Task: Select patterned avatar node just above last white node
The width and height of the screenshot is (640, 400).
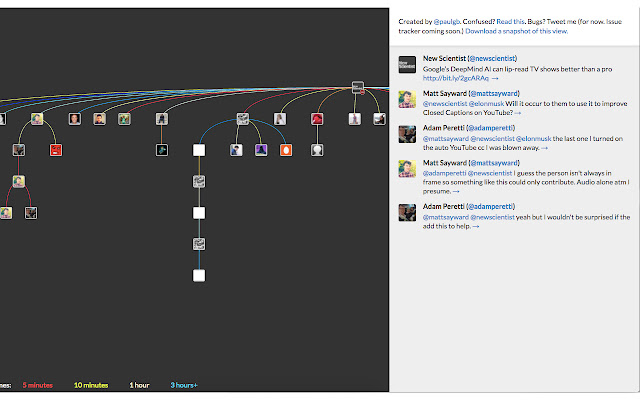Action: pos(199,244)
